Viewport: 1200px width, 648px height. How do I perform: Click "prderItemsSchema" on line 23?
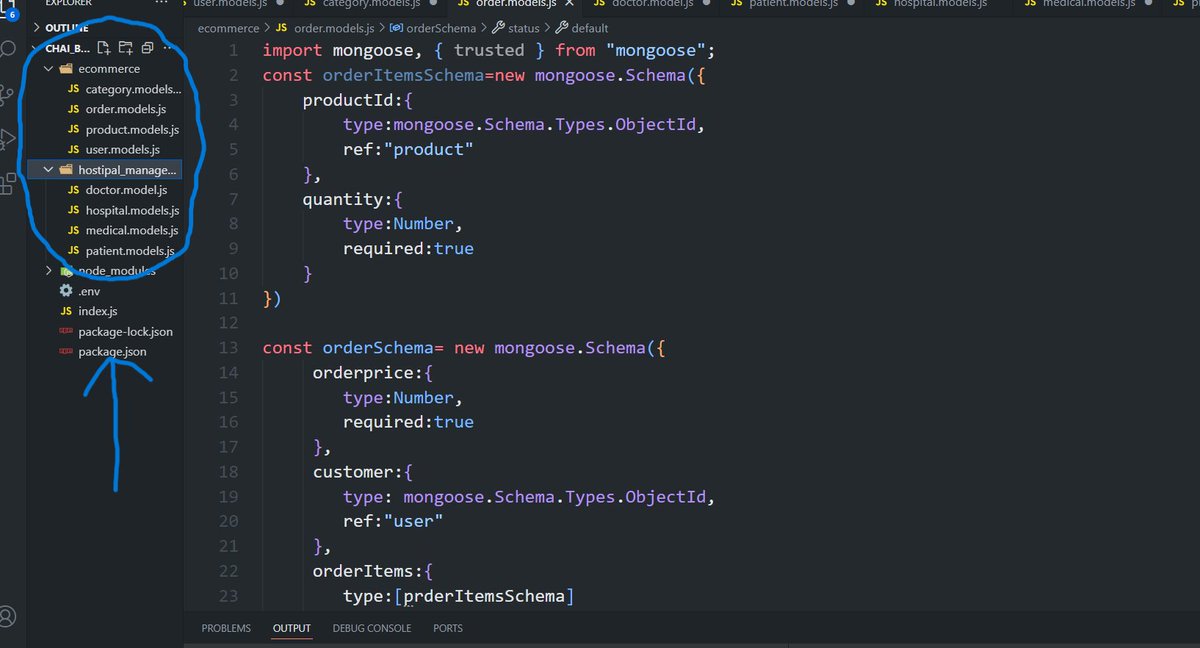[484, 596]
